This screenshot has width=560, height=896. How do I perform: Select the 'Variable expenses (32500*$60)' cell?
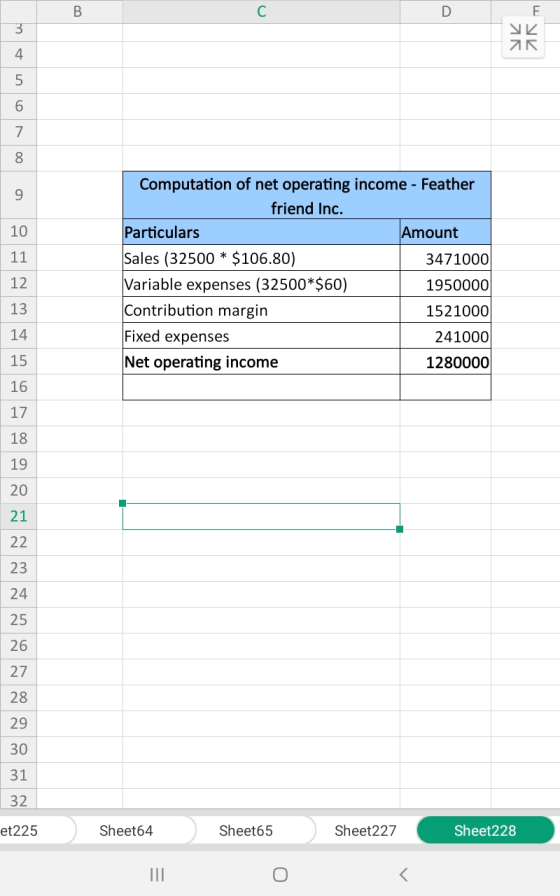tap(261, 284)
